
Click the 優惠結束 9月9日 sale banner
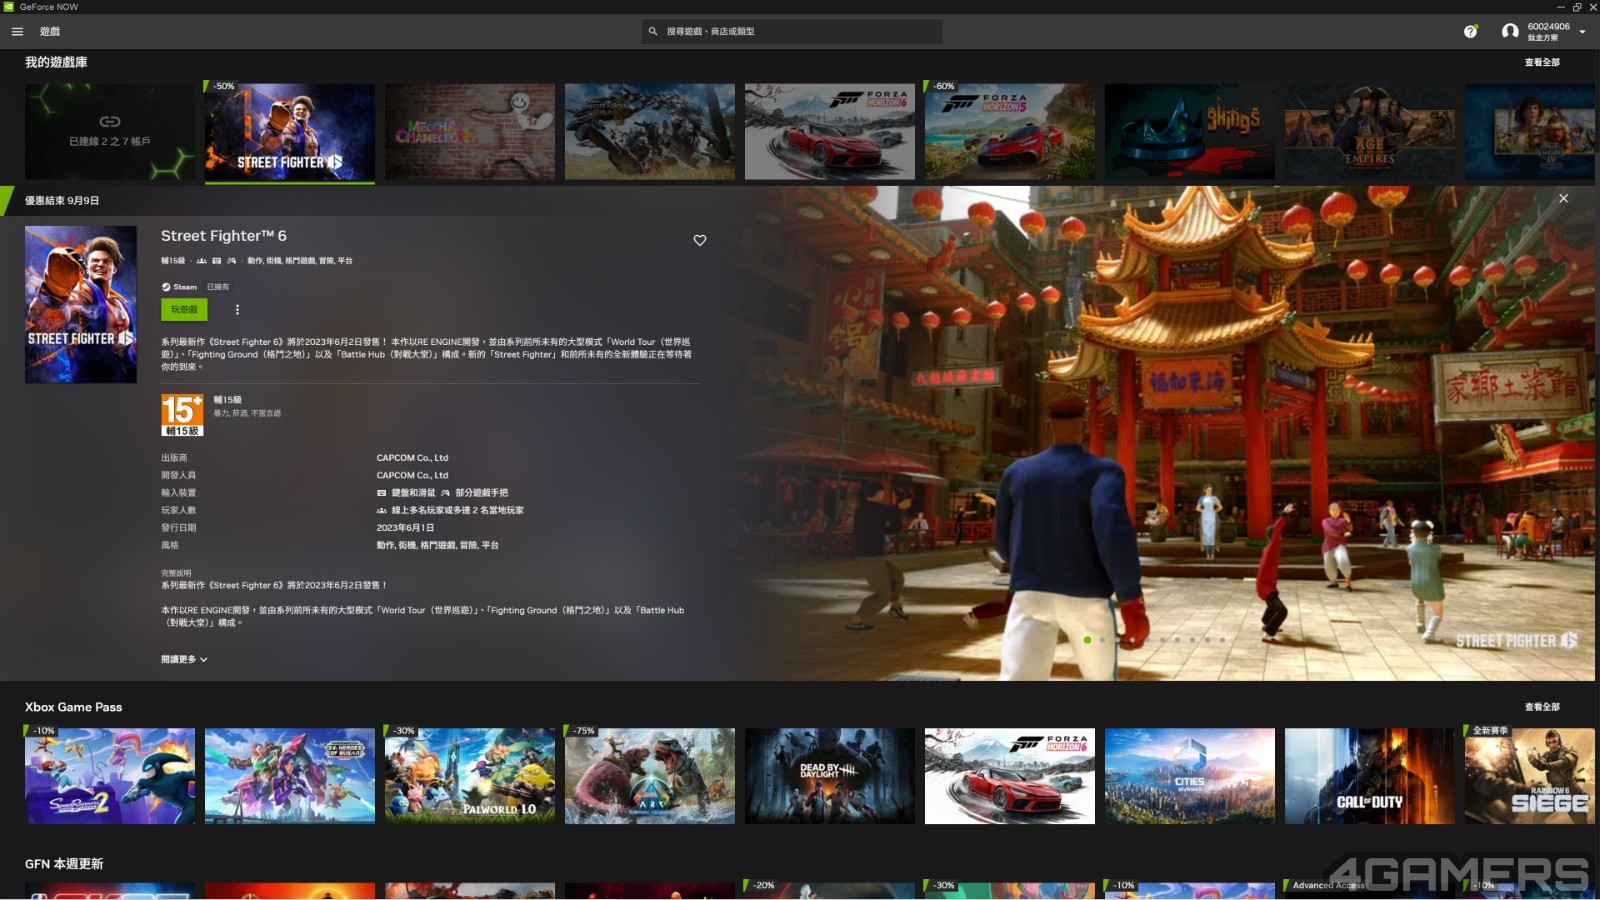(x=62, y=201)
